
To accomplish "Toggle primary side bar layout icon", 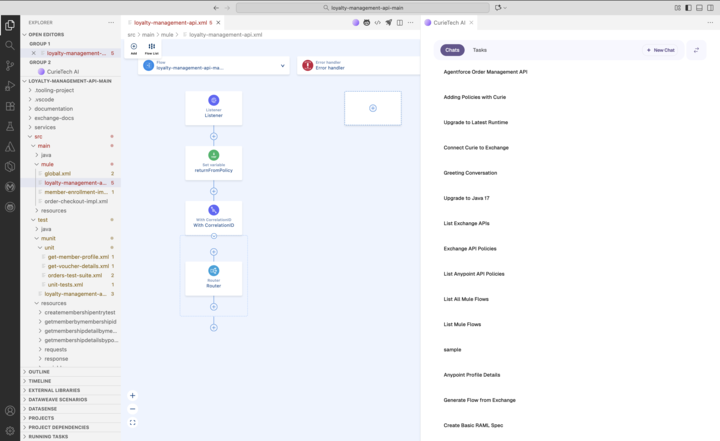I will pos(688,8).
